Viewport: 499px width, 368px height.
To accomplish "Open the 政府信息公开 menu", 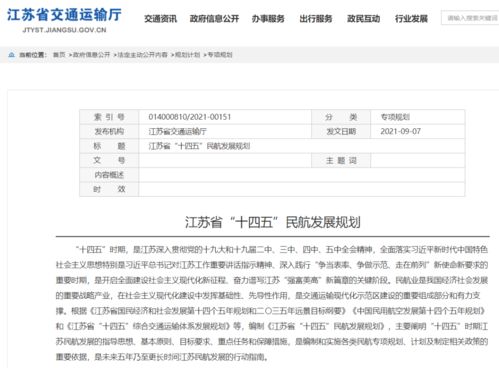I will (x=214, y=19).
